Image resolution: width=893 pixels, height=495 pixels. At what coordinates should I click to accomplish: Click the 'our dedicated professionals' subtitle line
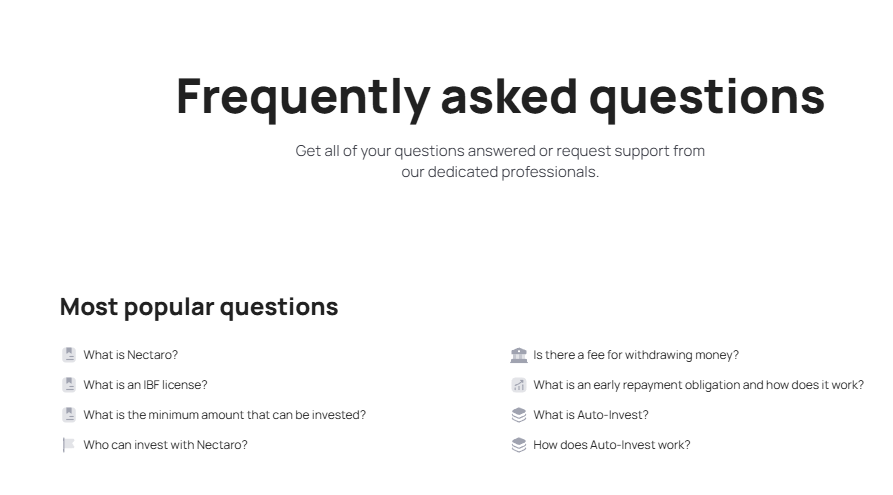tap(500, 171)
